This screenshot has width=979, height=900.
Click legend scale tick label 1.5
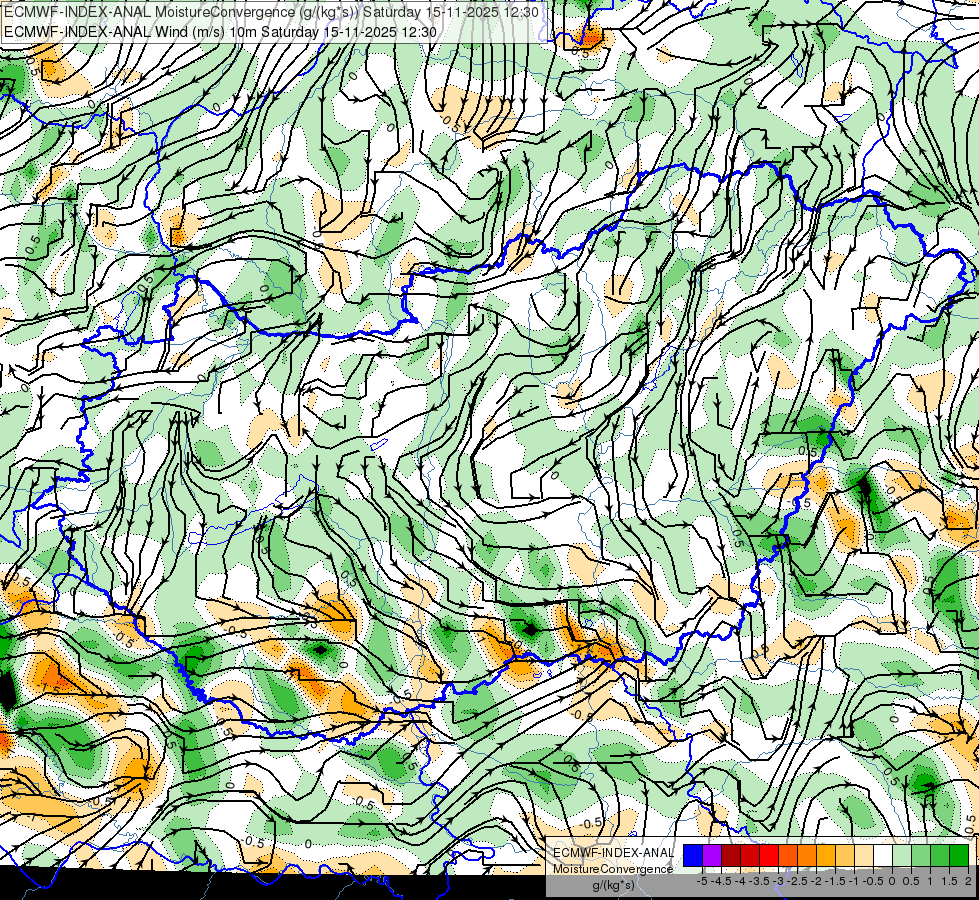point(950,881)
